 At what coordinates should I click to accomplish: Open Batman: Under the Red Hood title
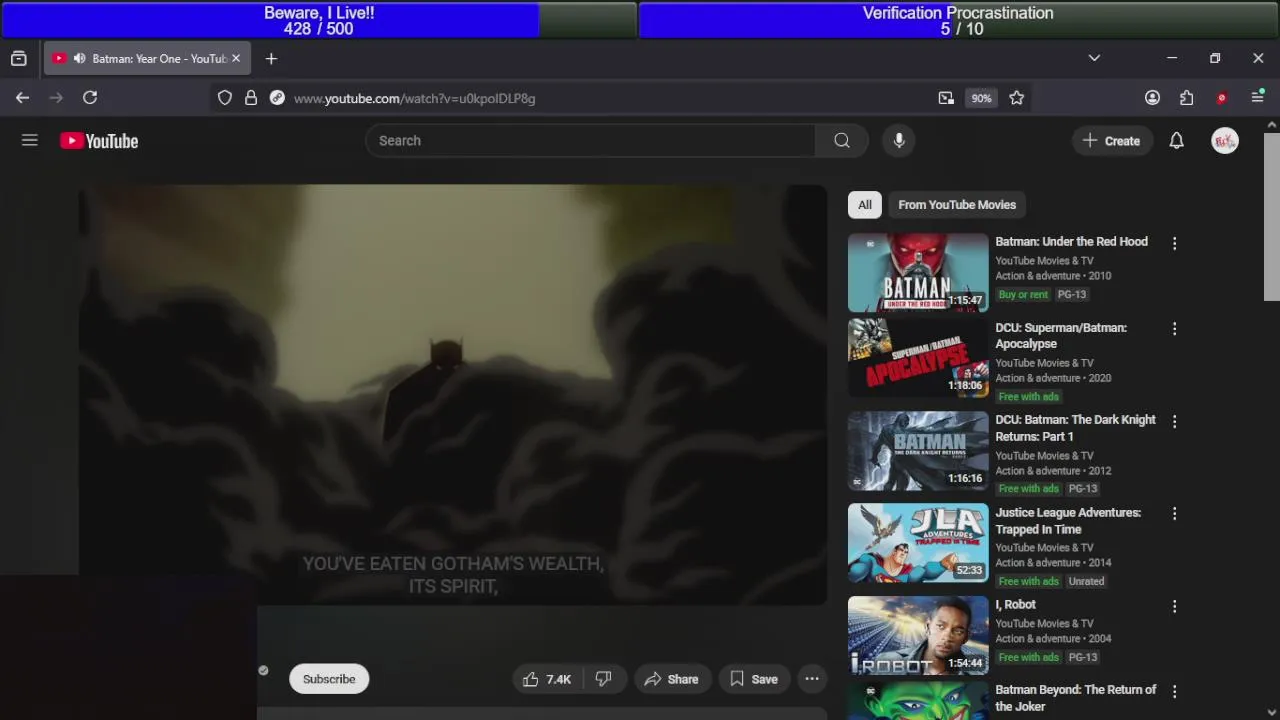[x=1071, y=242]
